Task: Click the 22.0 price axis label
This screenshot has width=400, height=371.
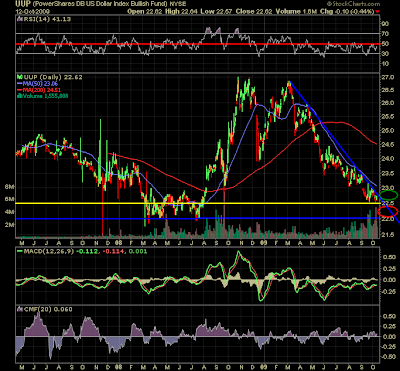Action: pos(387,220)
